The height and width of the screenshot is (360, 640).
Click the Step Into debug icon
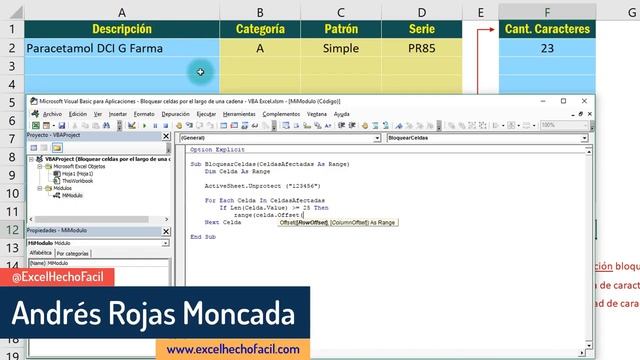189,125
